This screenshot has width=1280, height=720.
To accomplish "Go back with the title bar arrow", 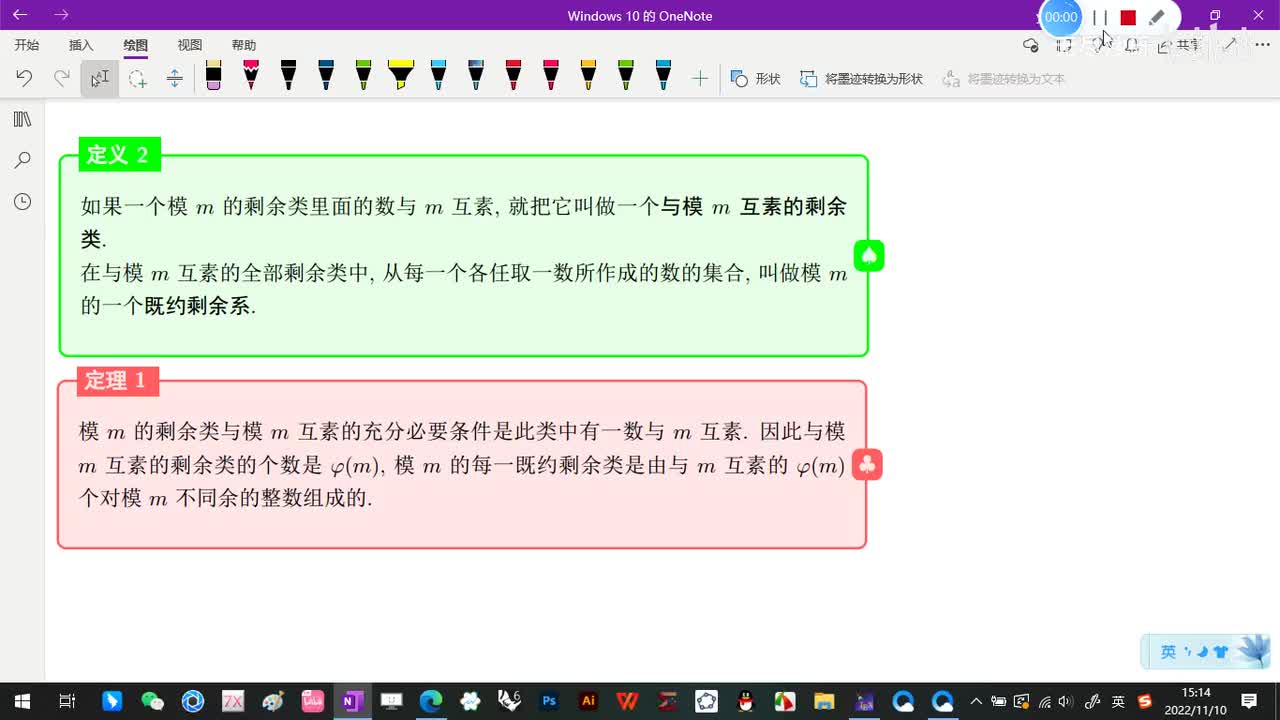I will pos(20,15).
